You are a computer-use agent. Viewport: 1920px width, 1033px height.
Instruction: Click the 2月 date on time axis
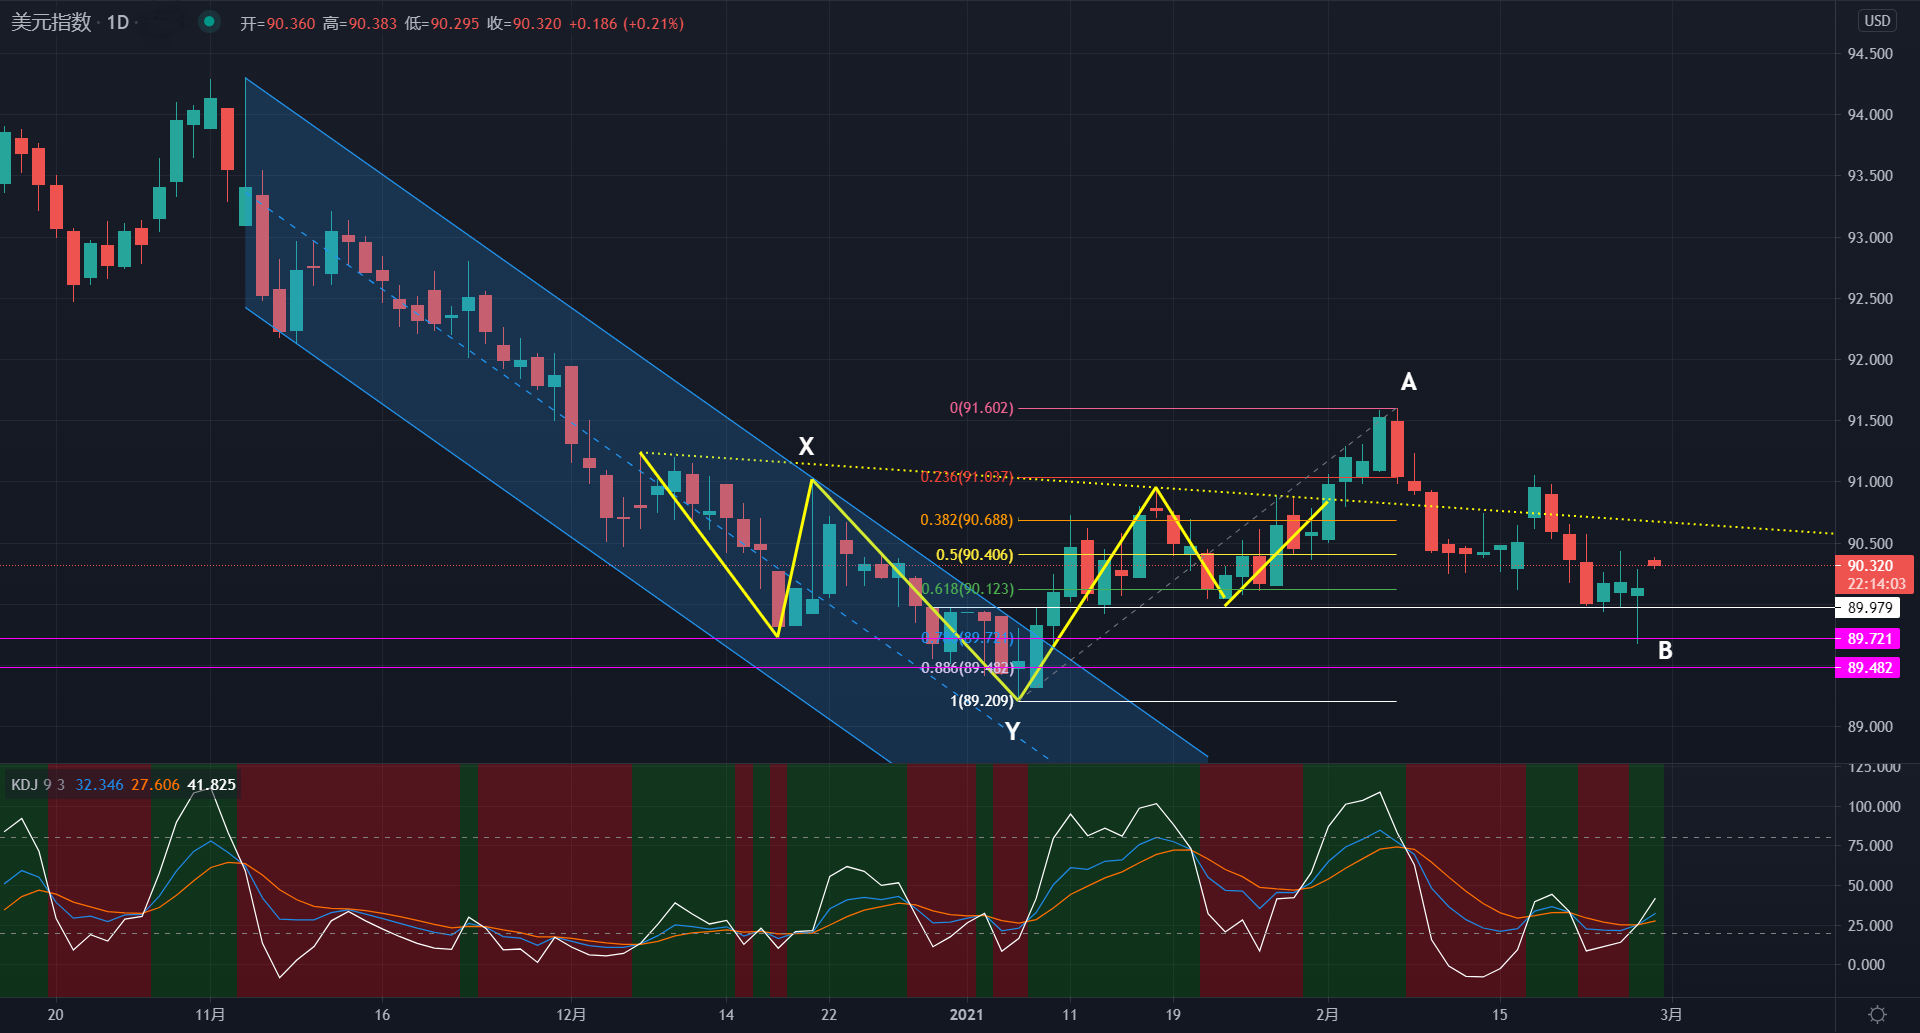pos(1327,1014)
